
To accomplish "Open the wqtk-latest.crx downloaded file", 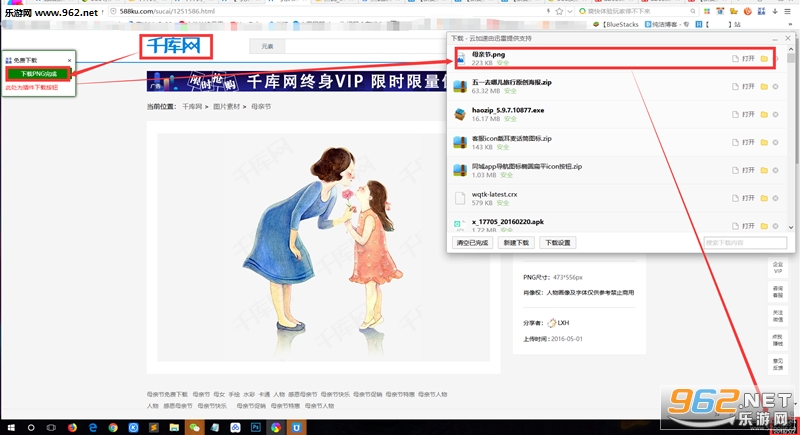I will [x=744, y=198].
